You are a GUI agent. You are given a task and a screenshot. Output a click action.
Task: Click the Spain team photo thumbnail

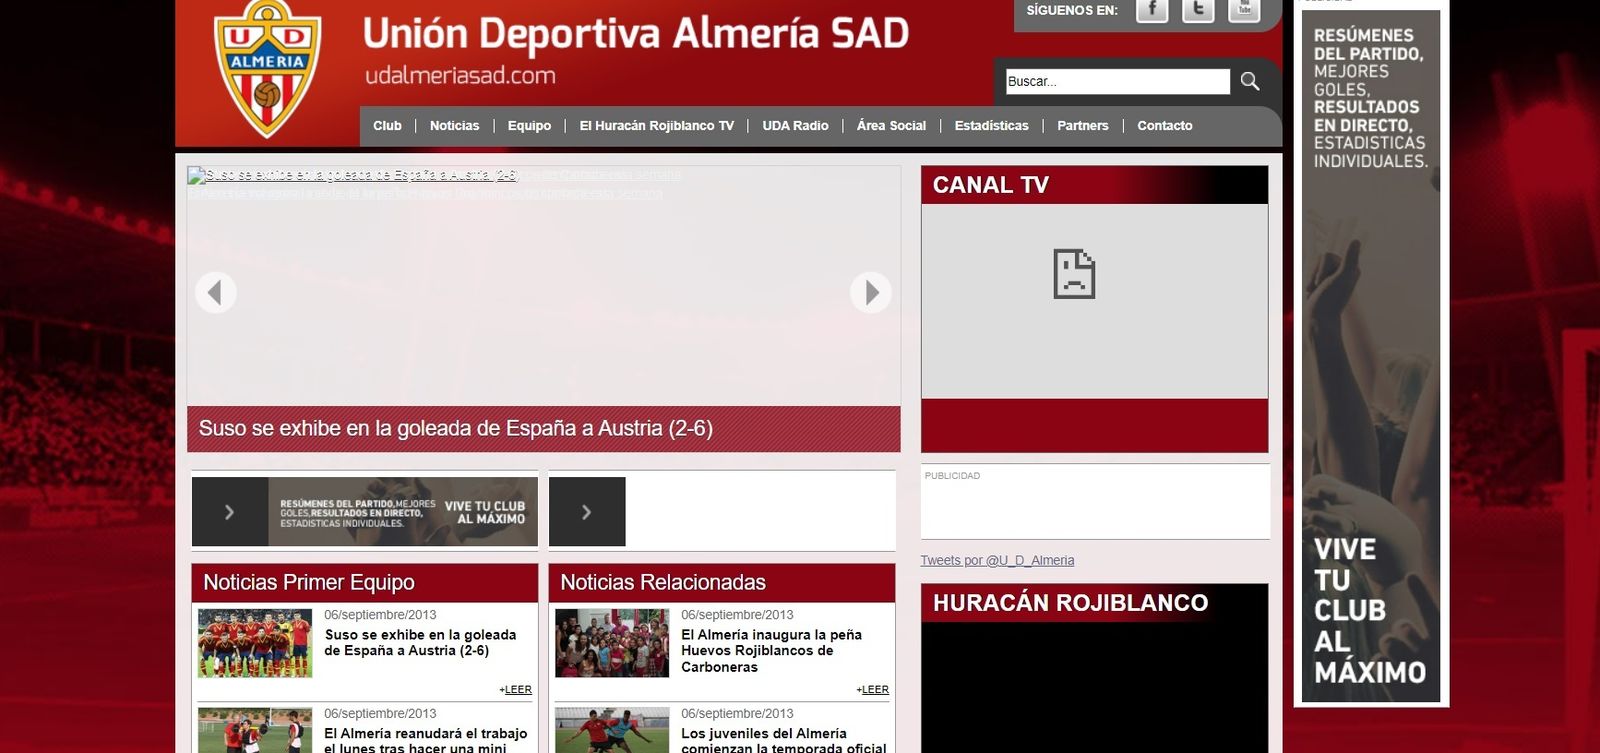point(255,643)
